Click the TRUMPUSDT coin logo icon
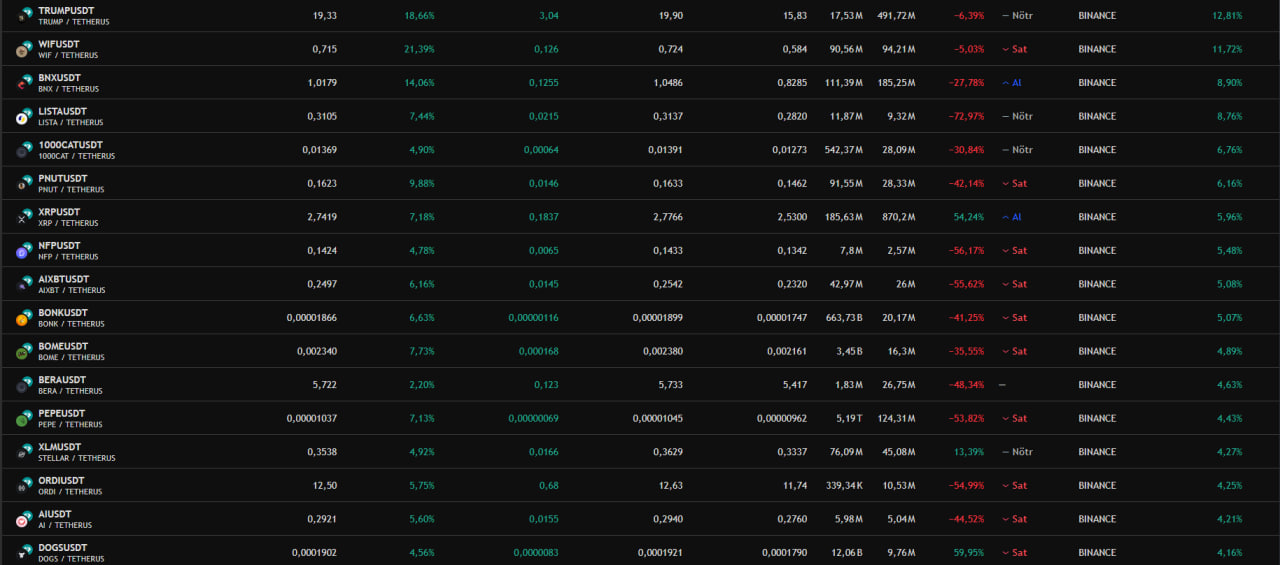 pos(24,15)
